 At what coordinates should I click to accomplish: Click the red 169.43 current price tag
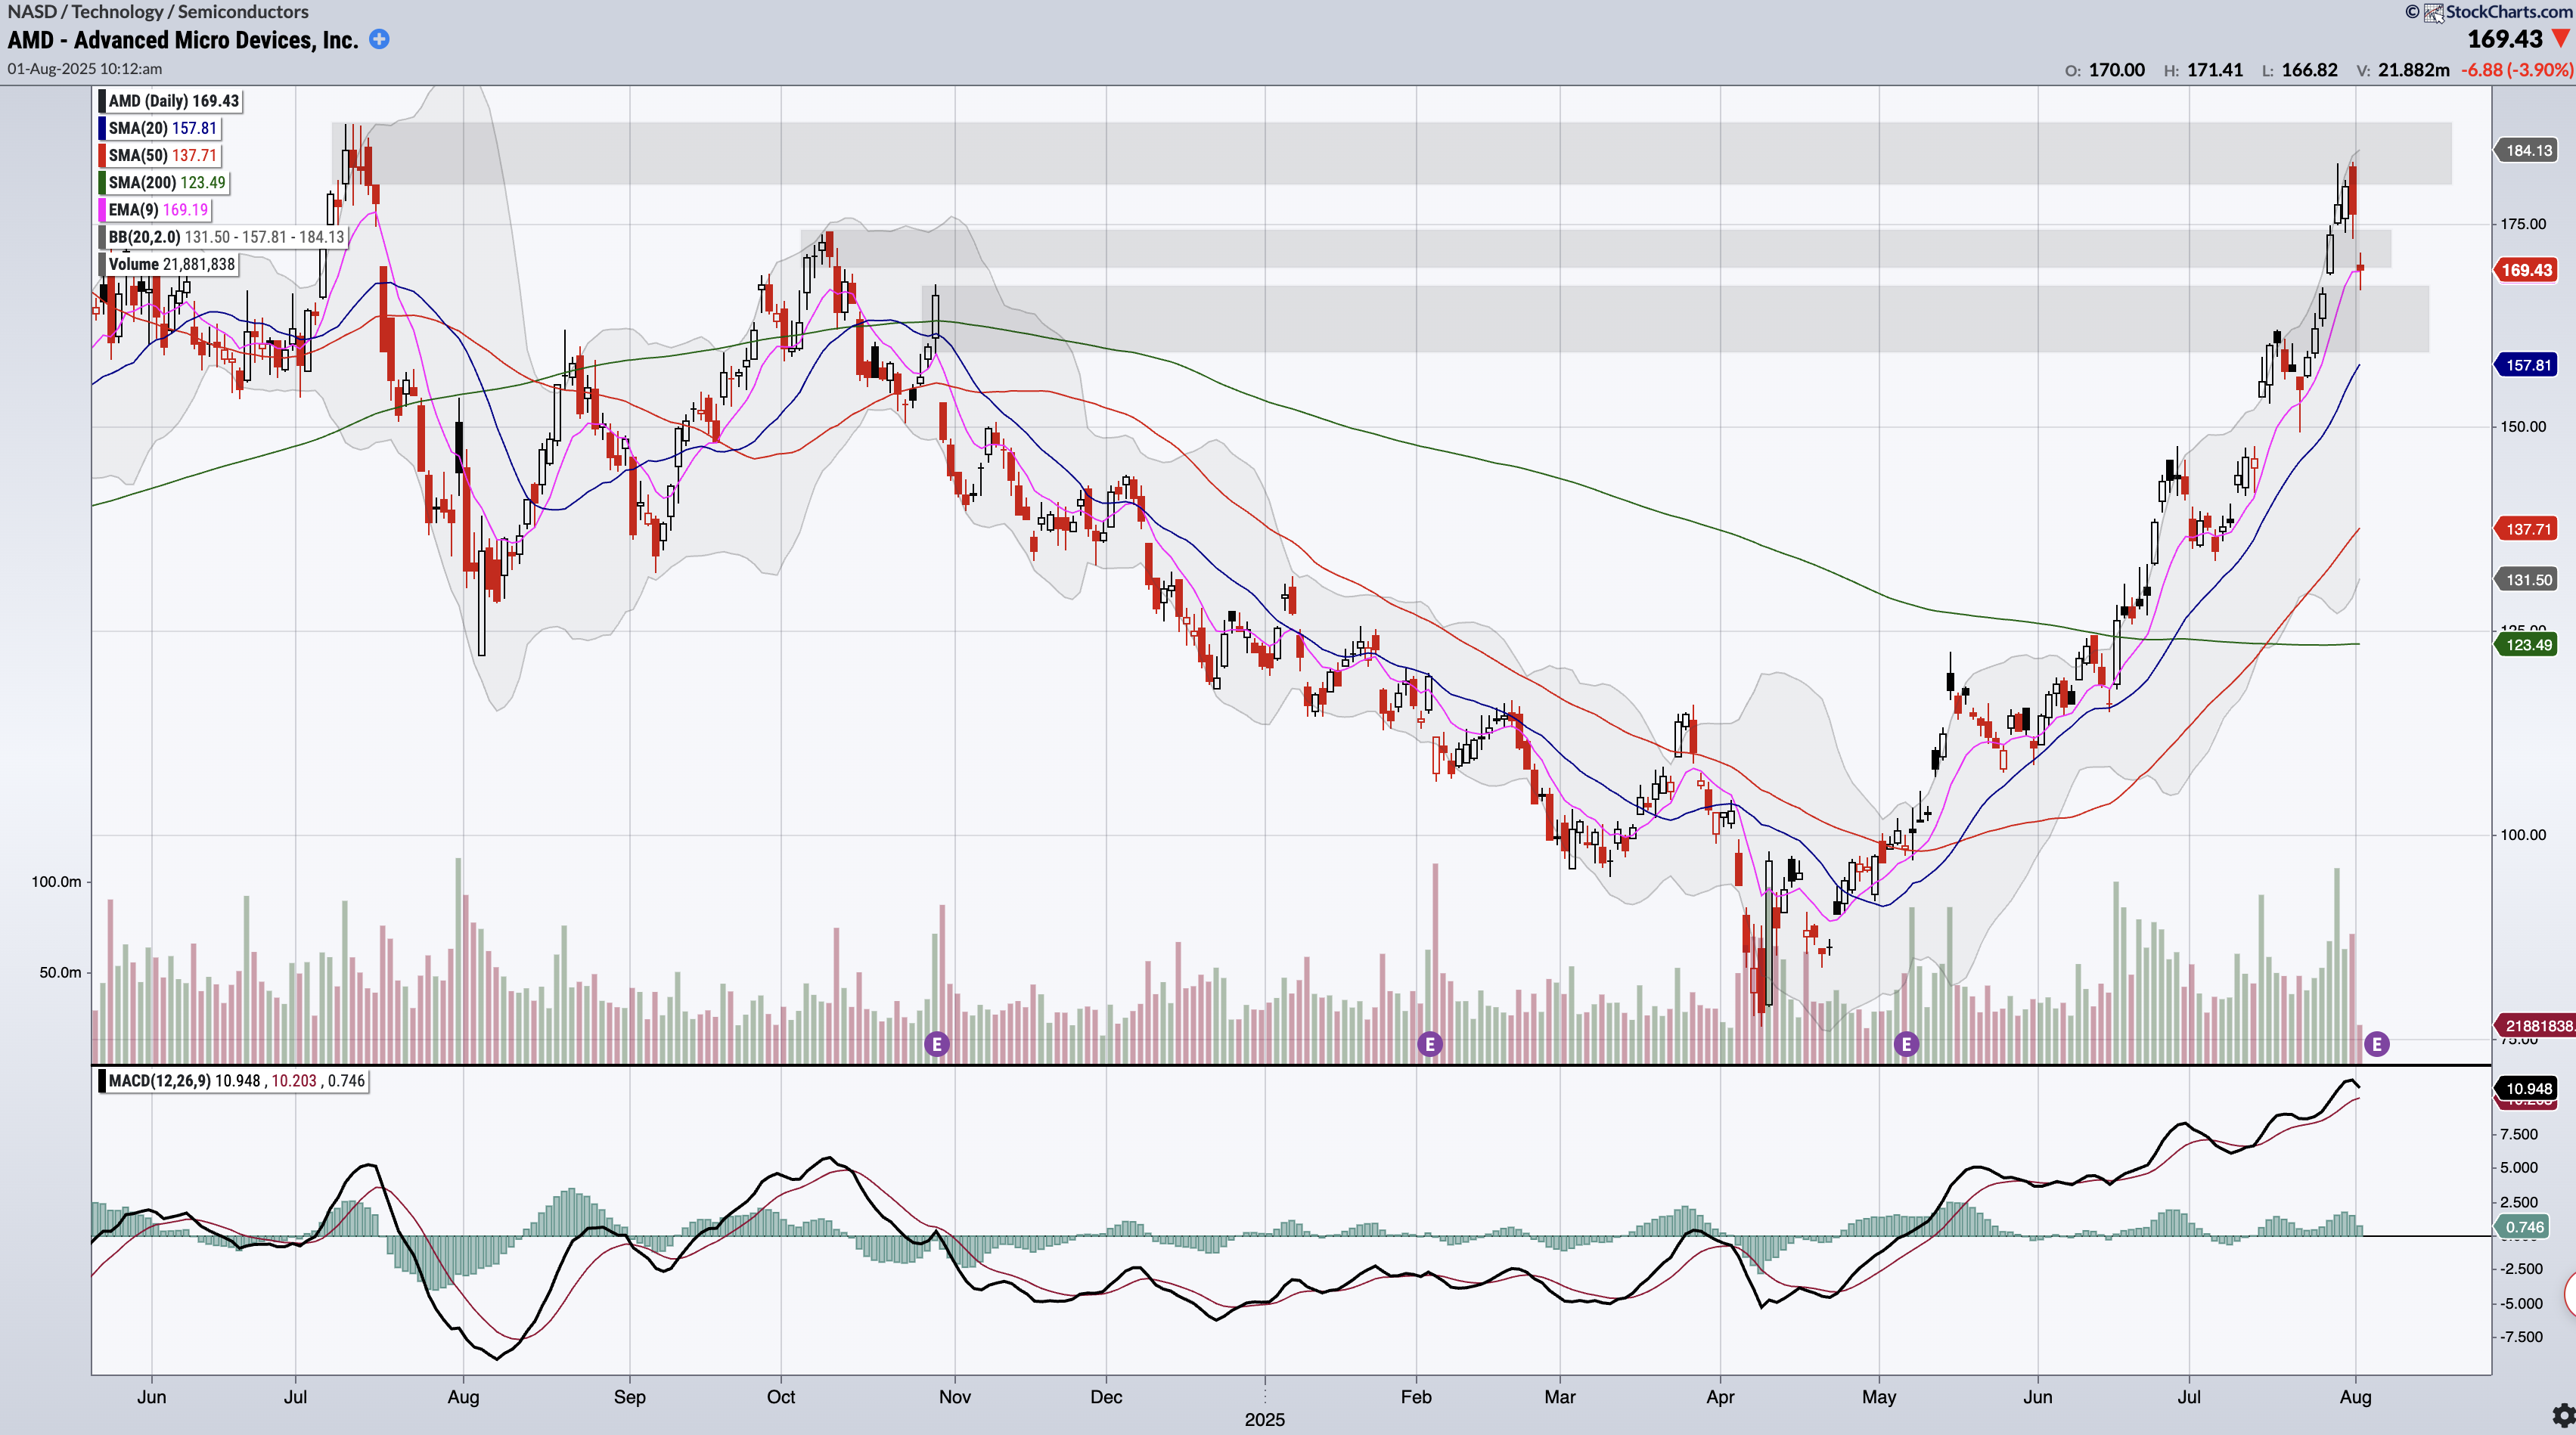click(x=2527, y=270)
